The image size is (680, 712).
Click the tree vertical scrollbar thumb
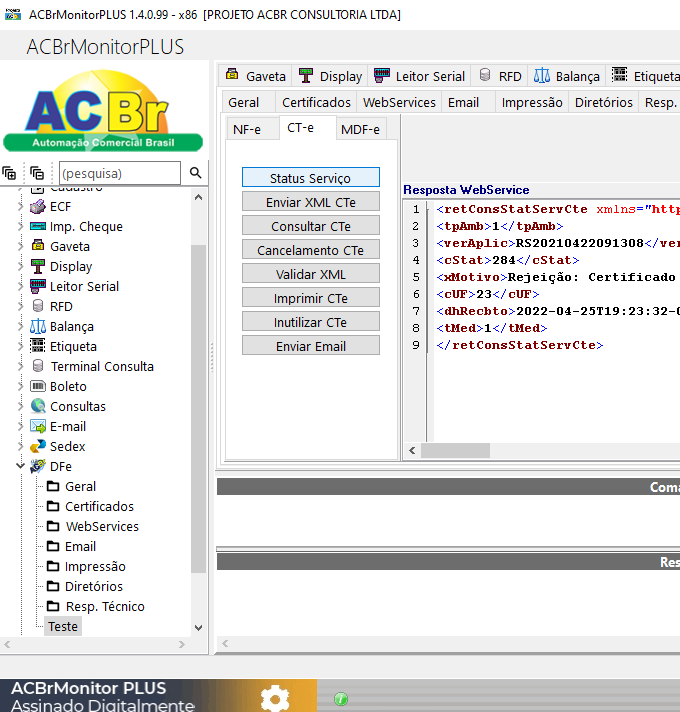198,409
